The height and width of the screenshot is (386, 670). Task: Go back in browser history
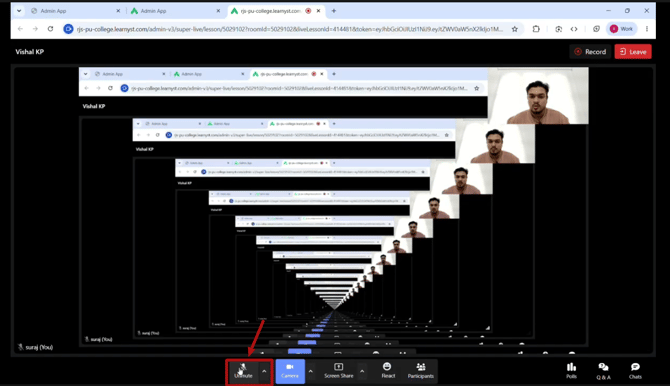pos(21,29)
